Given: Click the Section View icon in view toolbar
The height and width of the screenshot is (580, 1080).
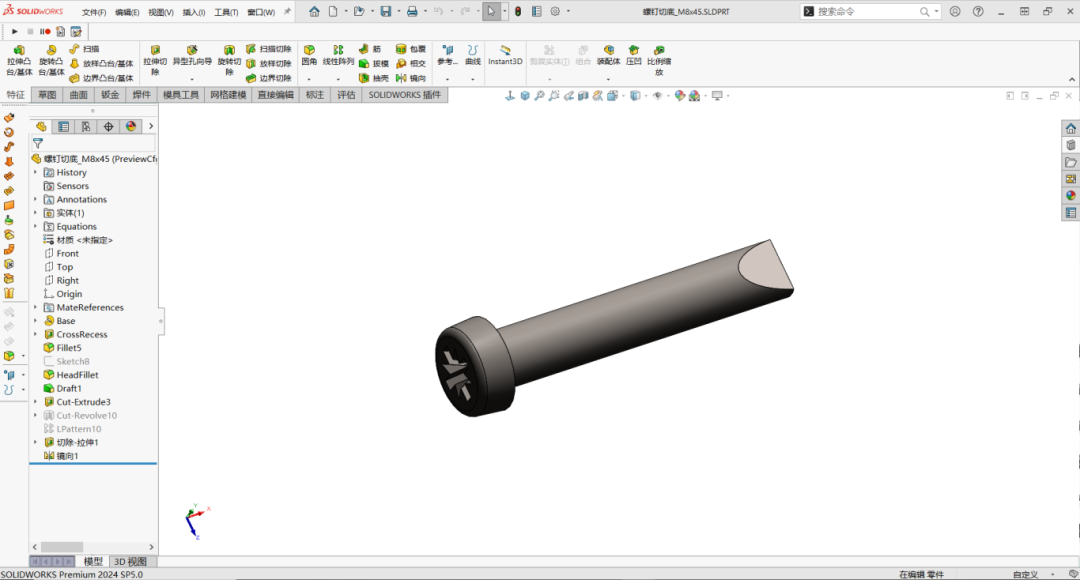Looking at the screenshot, I should pyautogui.click(x=583, y=96).
